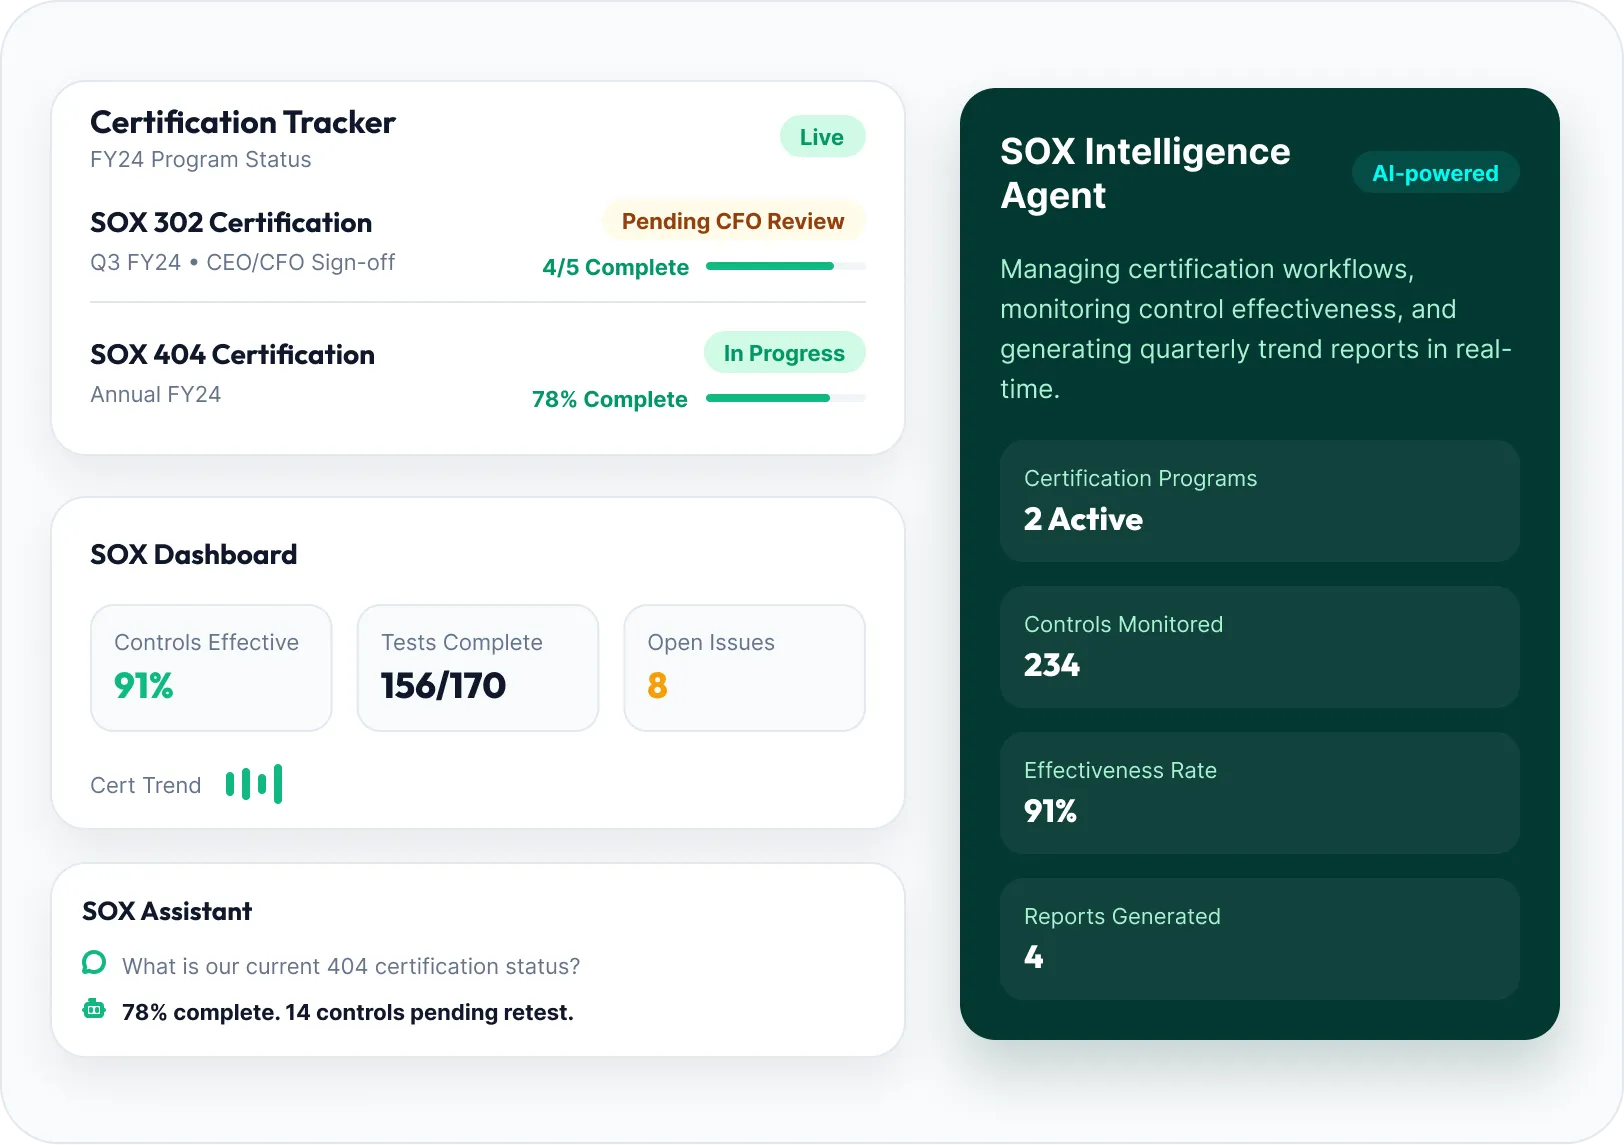
Task: Select the Controls Monitored 234 tile
Action: coord(1259,647)
